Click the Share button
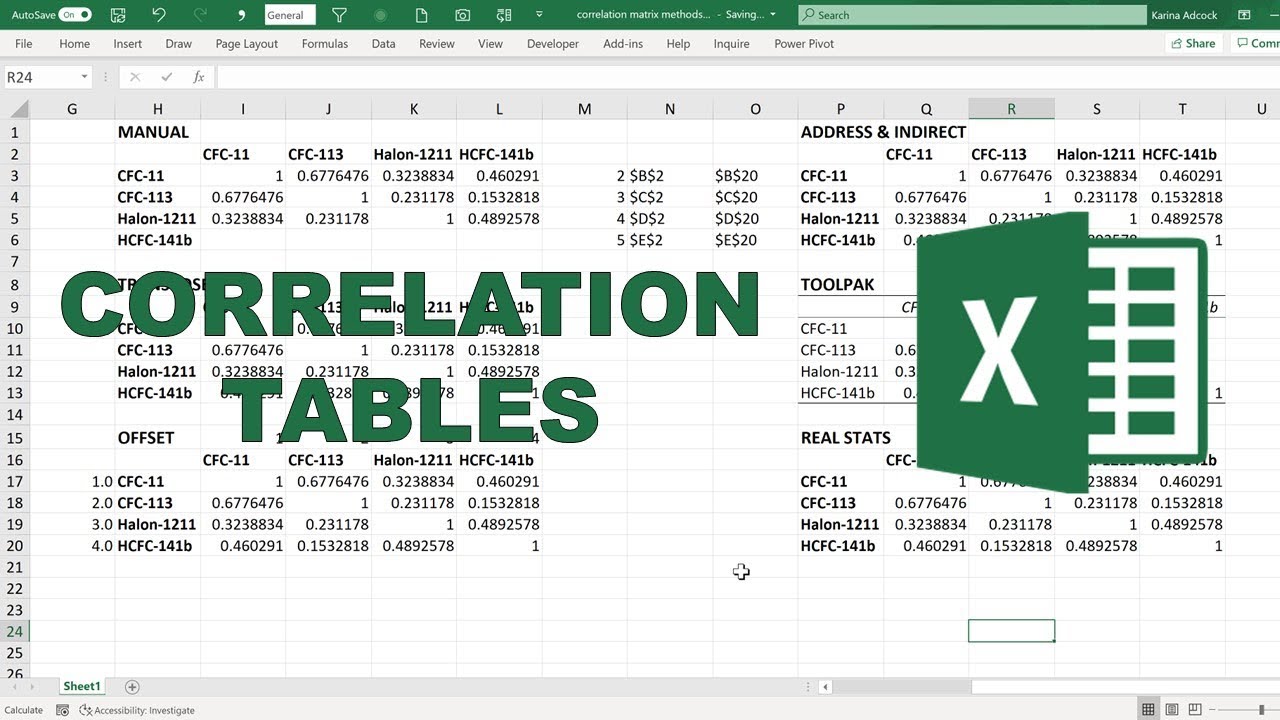Viewport: 1280px width, 720px height. point(1193,43)
